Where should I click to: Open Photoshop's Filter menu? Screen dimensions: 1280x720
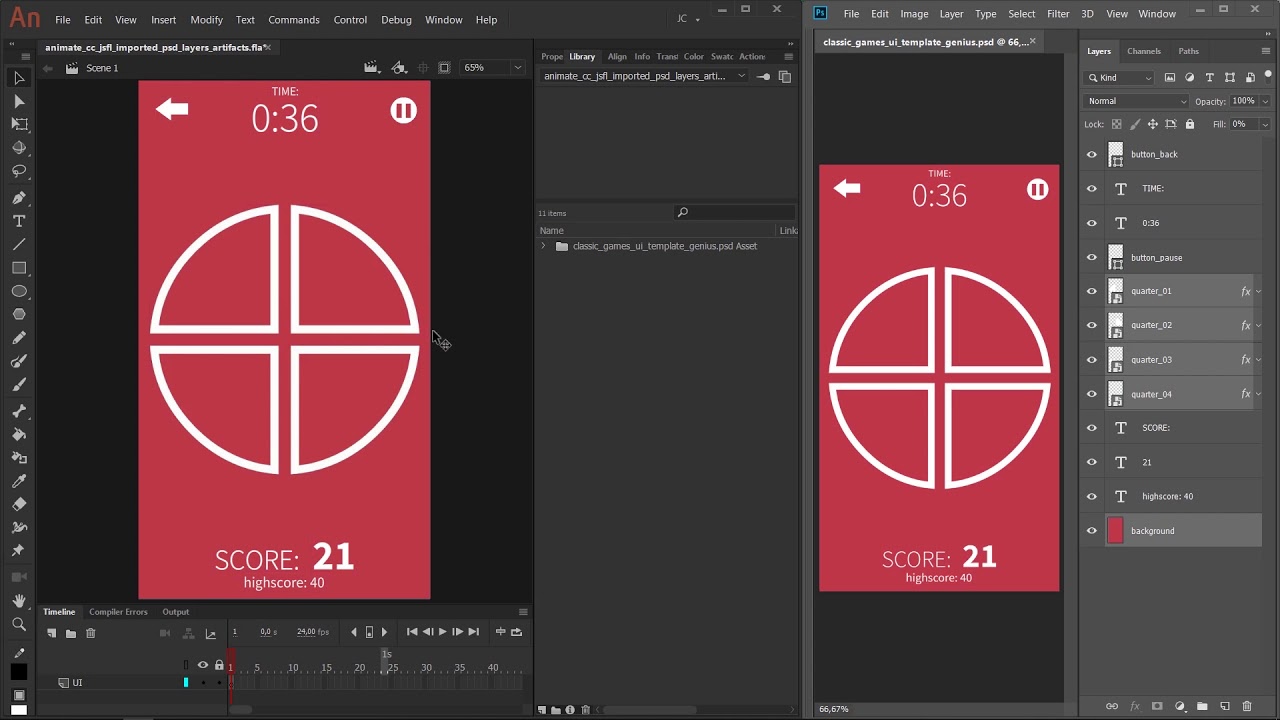1058,14
